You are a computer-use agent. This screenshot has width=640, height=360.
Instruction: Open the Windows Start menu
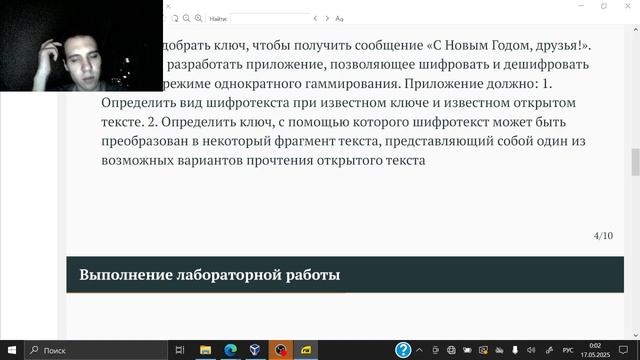(12, 350)
